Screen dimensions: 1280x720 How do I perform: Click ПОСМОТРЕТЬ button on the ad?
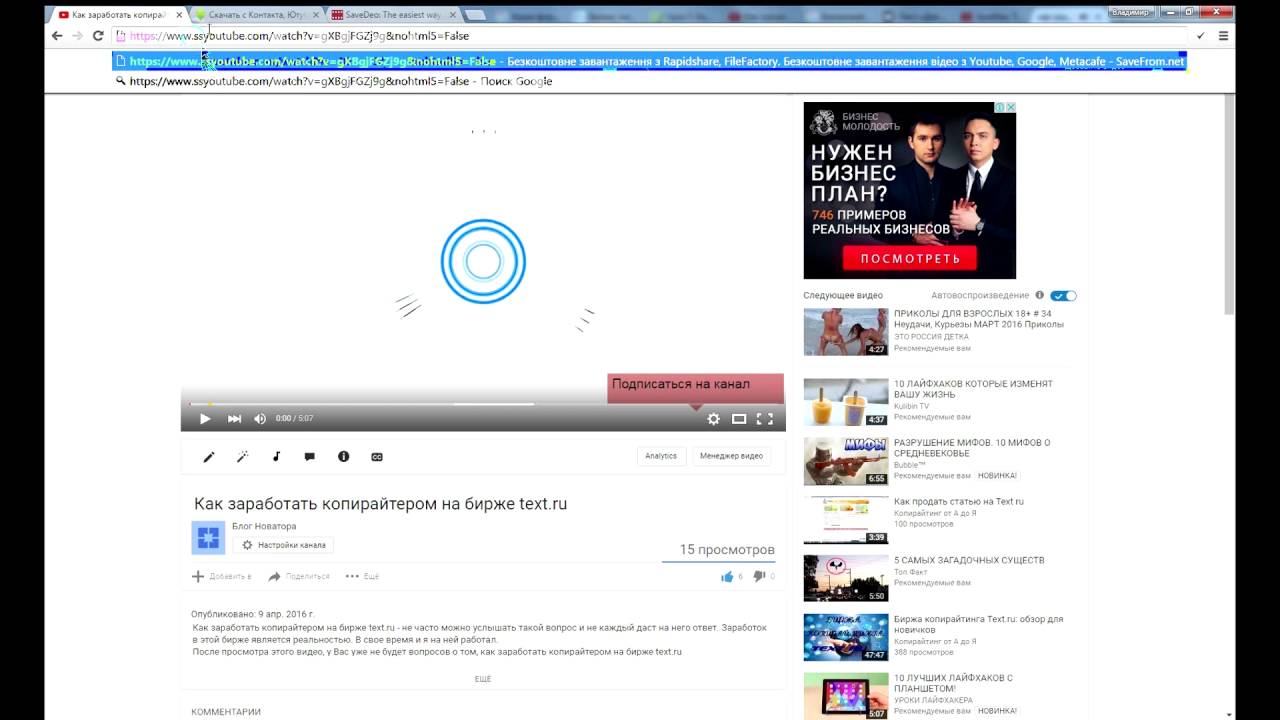click(x=909, y=258)
